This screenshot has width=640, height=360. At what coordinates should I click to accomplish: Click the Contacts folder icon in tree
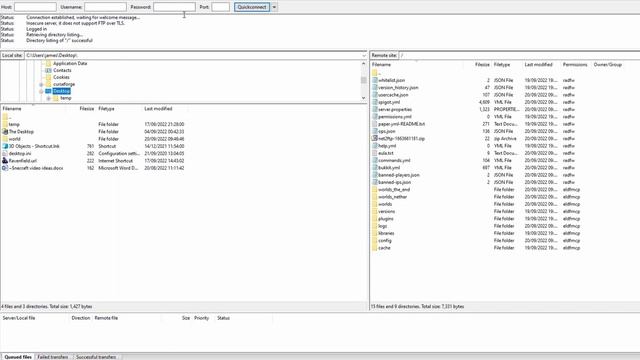point(49,71)
